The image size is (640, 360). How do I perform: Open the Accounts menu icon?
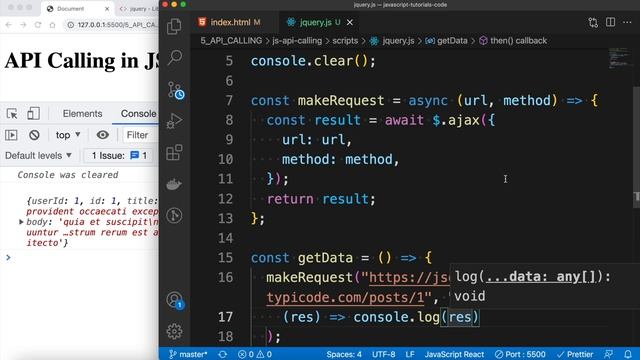[175, 300]
